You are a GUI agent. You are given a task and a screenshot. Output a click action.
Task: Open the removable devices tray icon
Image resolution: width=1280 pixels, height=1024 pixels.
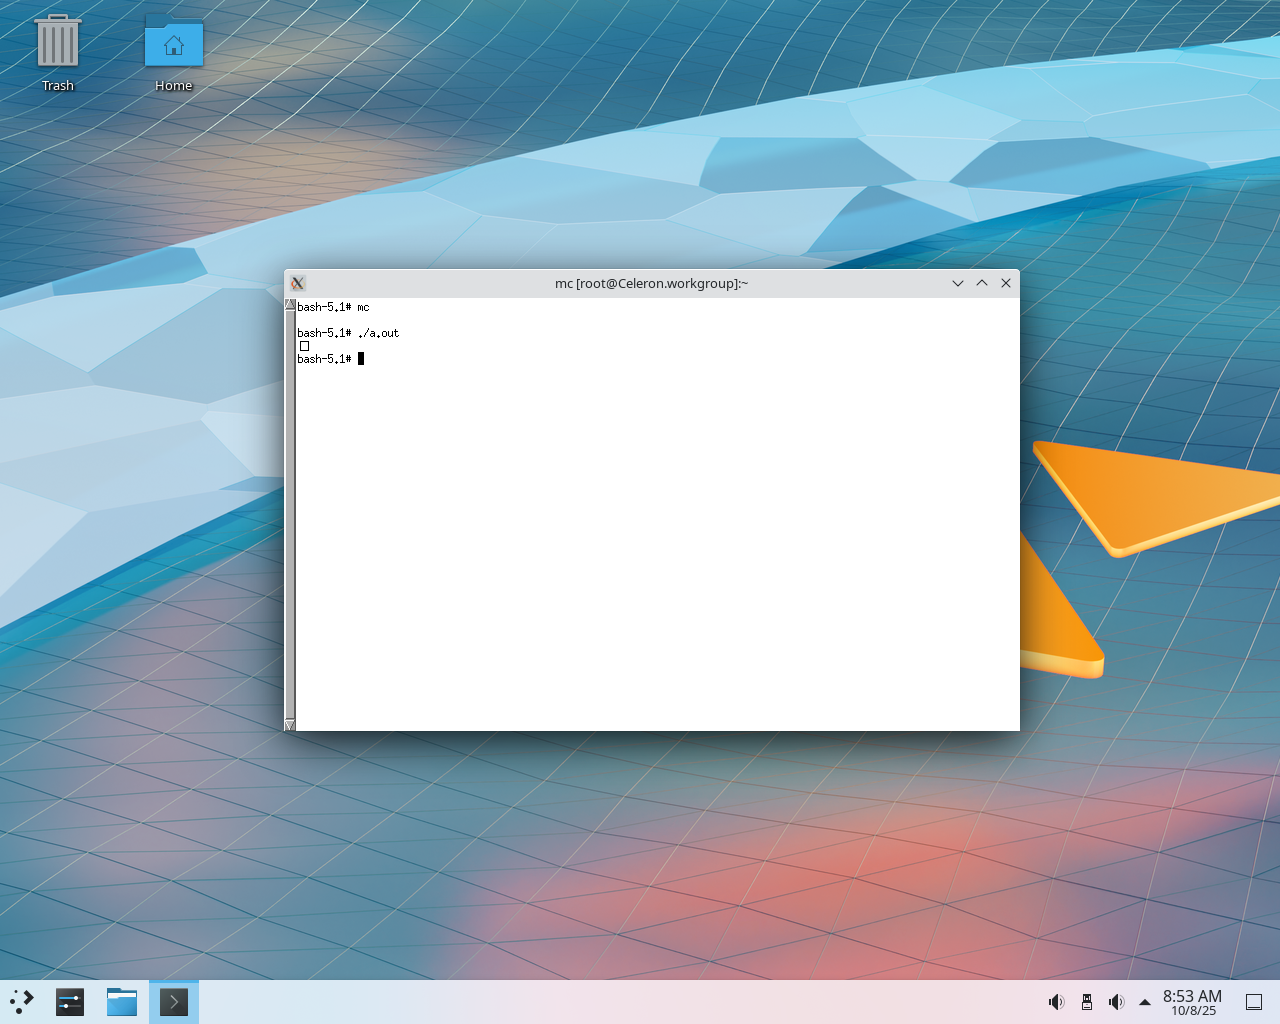1087,1002
